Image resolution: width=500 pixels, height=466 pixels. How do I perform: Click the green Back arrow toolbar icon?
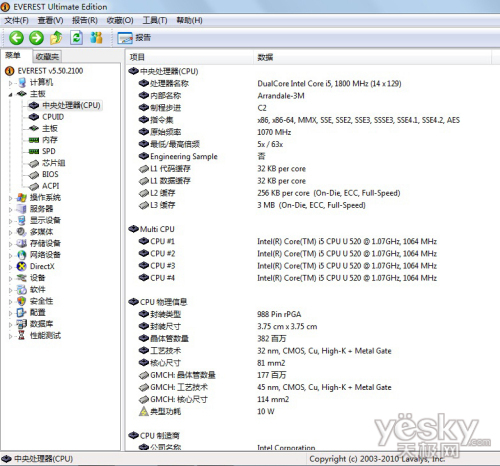click(16, 38)
